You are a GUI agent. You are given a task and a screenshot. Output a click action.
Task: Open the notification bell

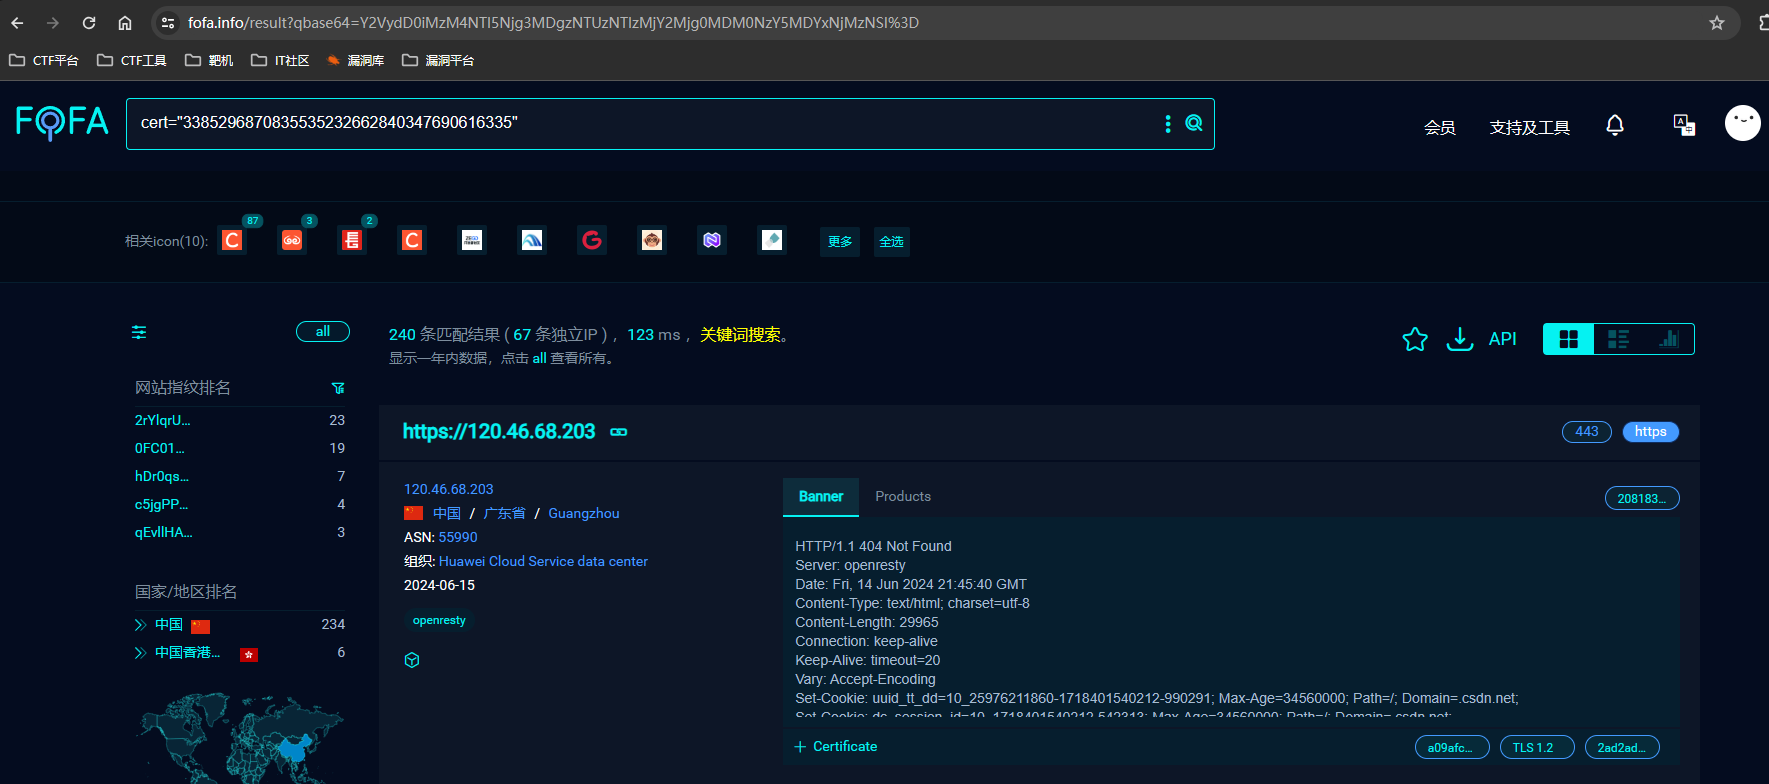1615,125
